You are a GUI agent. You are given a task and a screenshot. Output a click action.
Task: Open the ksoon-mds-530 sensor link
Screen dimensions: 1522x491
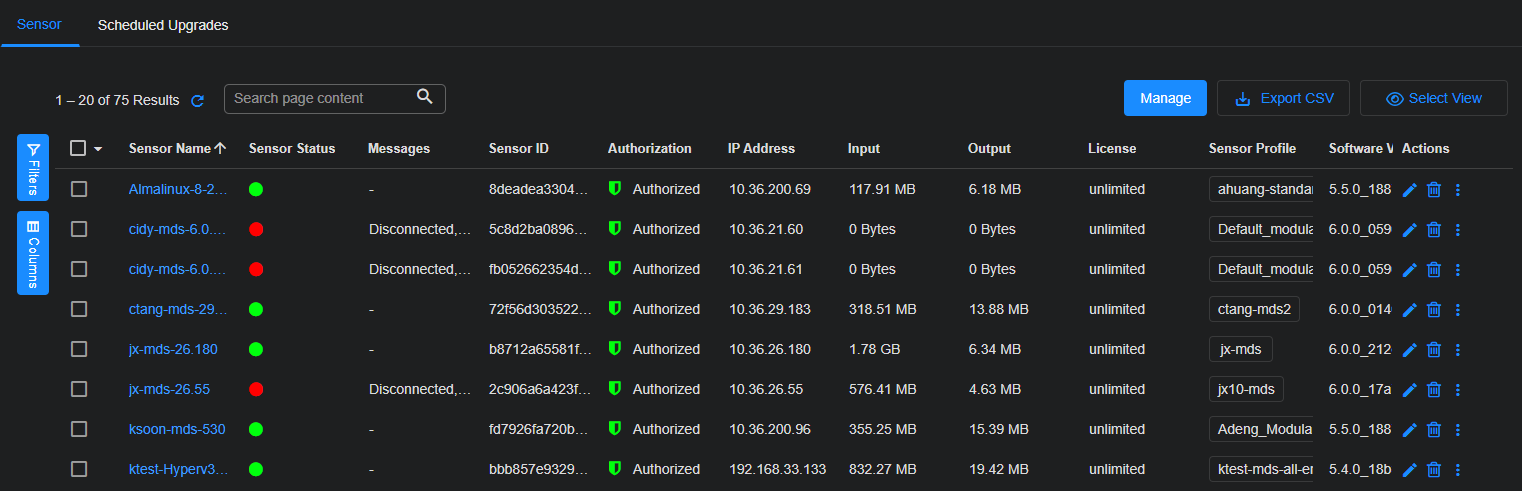176,429
